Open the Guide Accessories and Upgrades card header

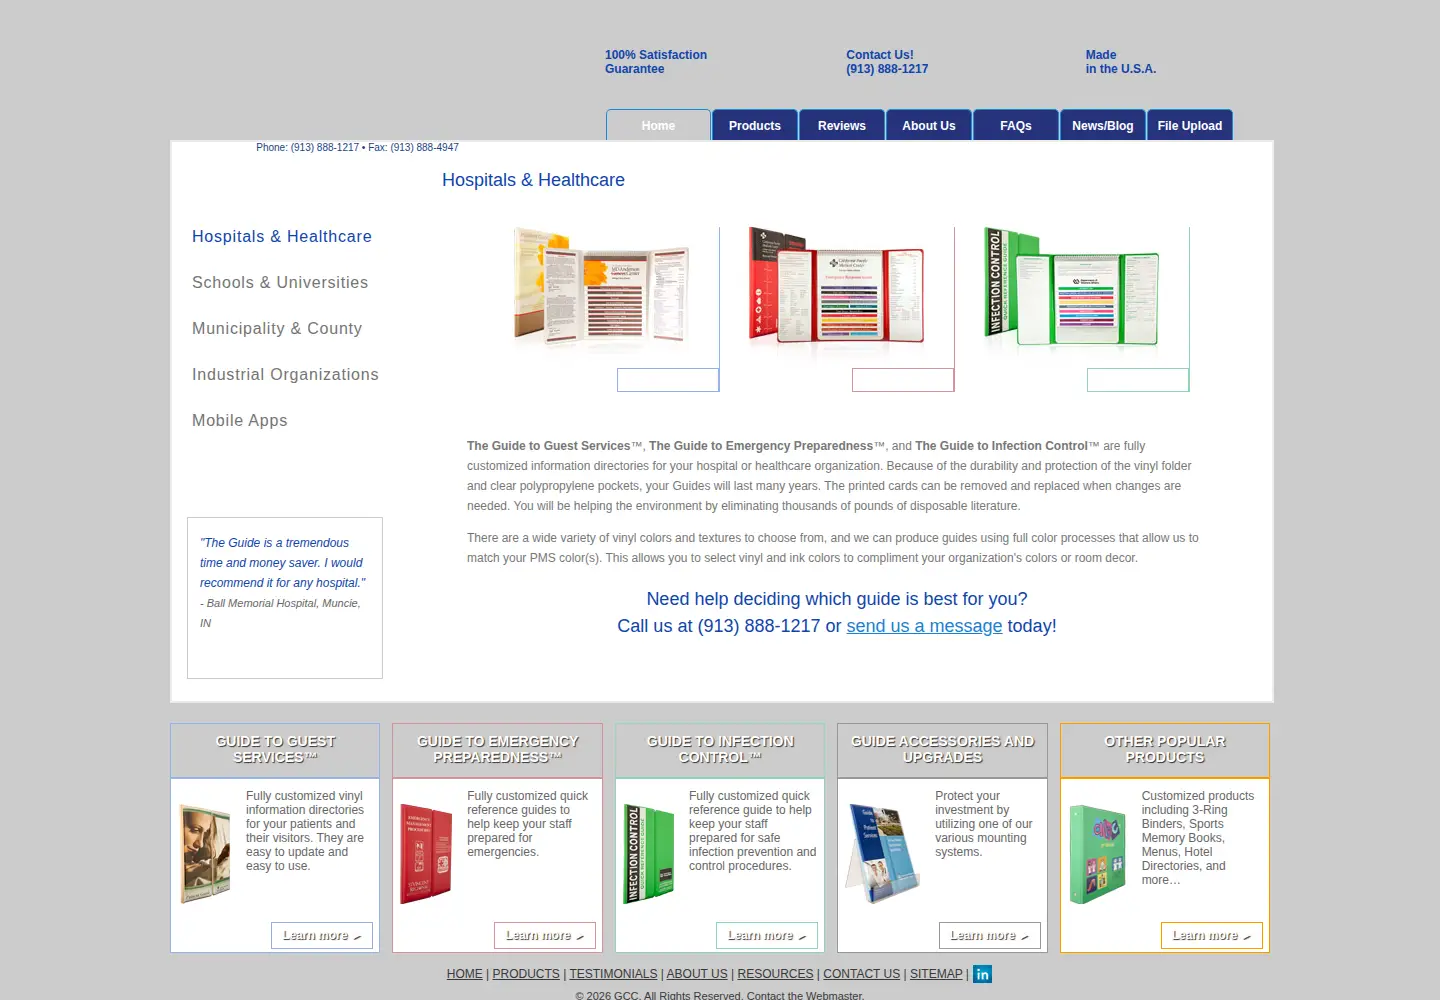tap(943, 750)
